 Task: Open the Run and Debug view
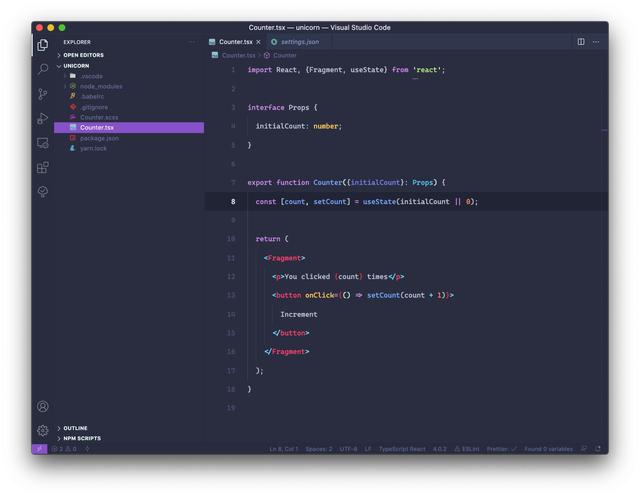pos(42,119)
